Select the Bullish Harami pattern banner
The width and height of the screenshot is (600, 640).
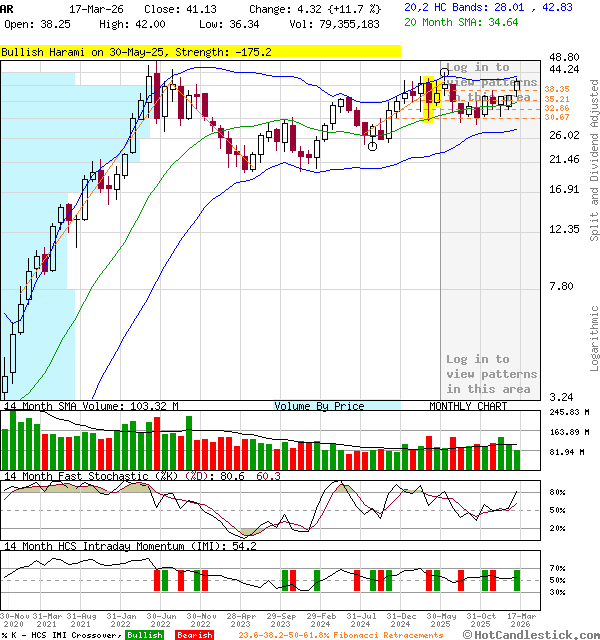[x=200, y=51]
